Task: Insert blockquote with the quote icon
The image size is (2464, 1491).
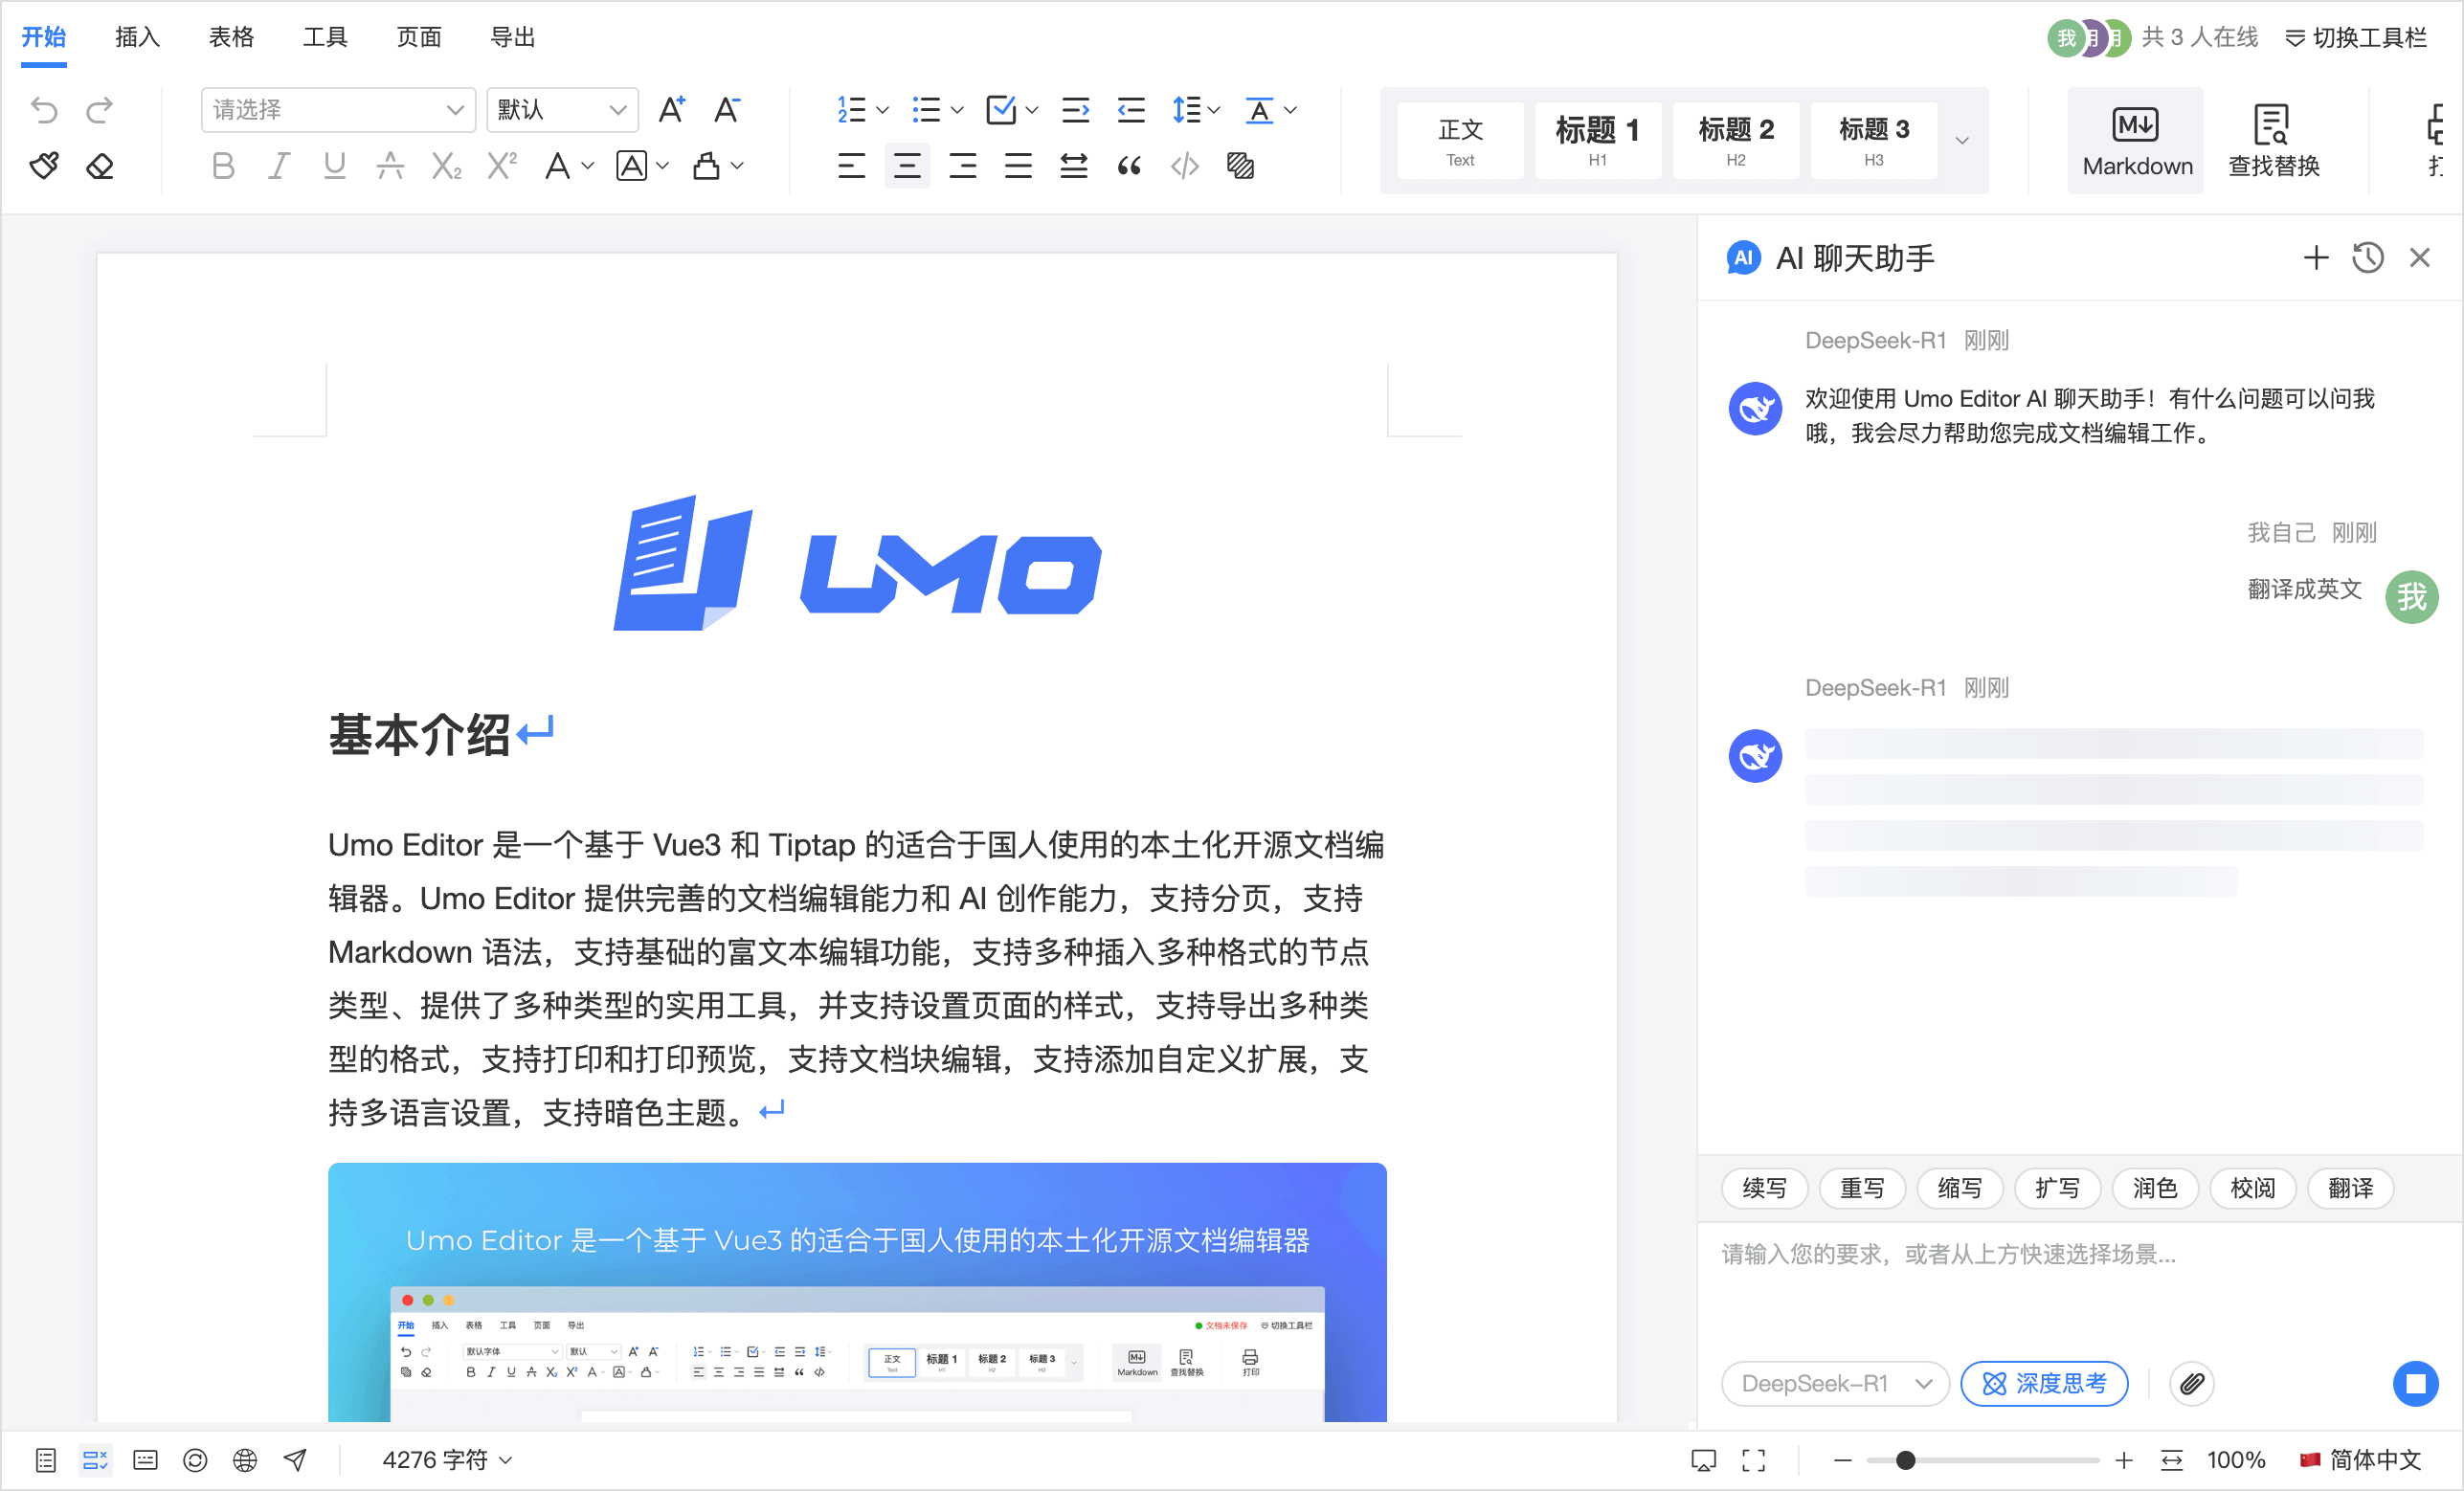Action: 1129,166
